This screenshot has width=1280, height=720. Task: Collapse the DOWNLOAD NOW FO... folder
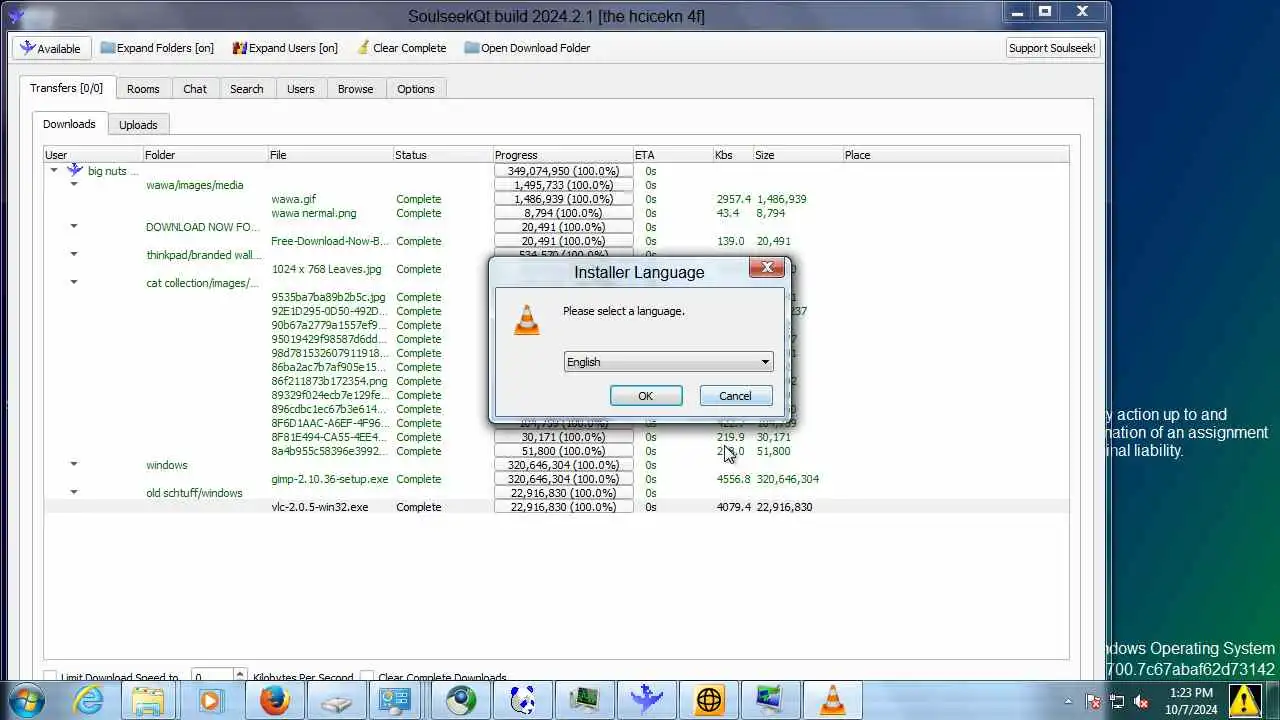point(74,227)
